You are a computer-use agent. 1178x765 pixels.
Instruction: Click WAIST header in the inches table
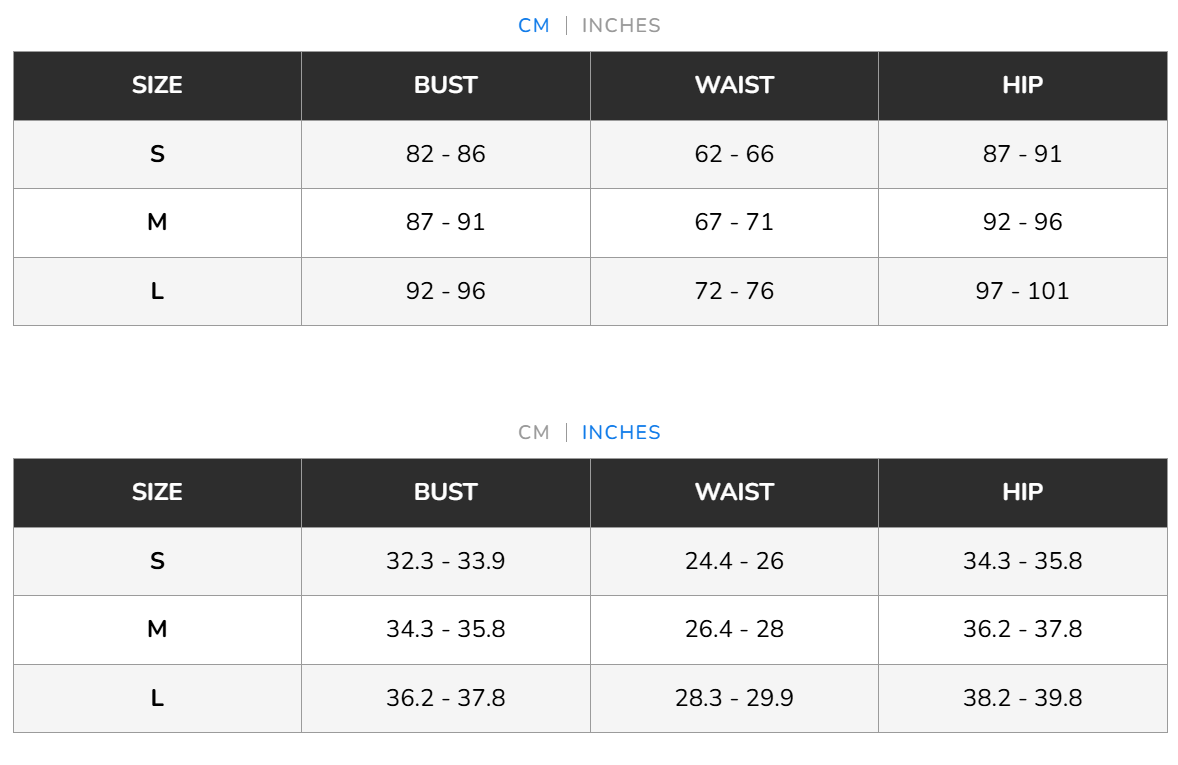(x=734, y=492)
